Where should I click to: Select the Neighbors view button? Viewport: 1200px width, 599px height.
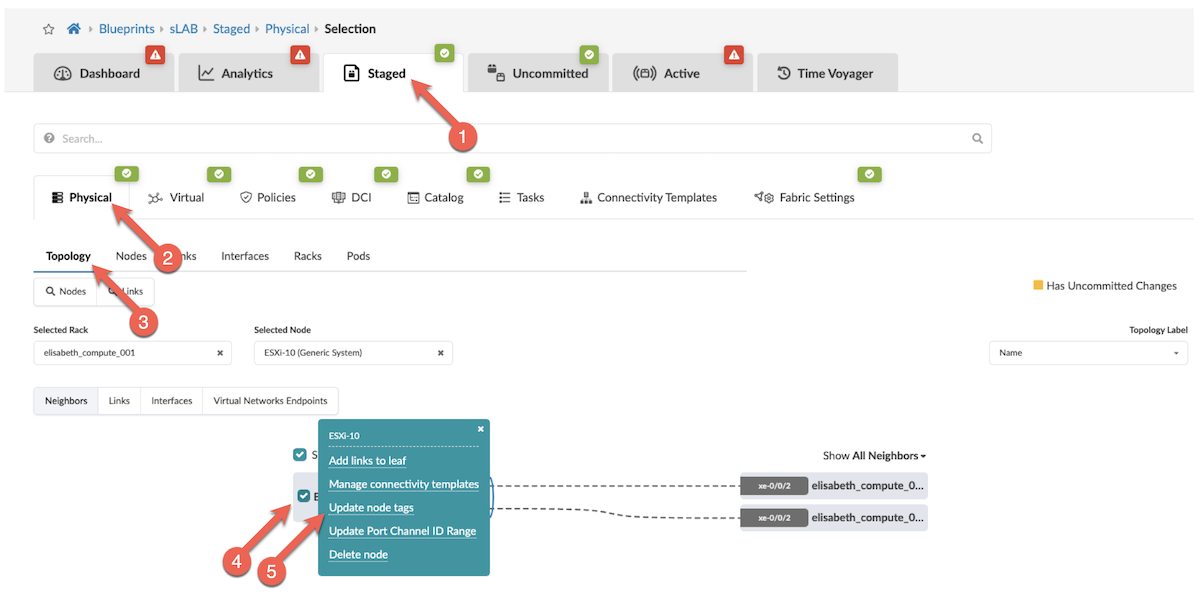pyautogui.click(x=66, y=401)
